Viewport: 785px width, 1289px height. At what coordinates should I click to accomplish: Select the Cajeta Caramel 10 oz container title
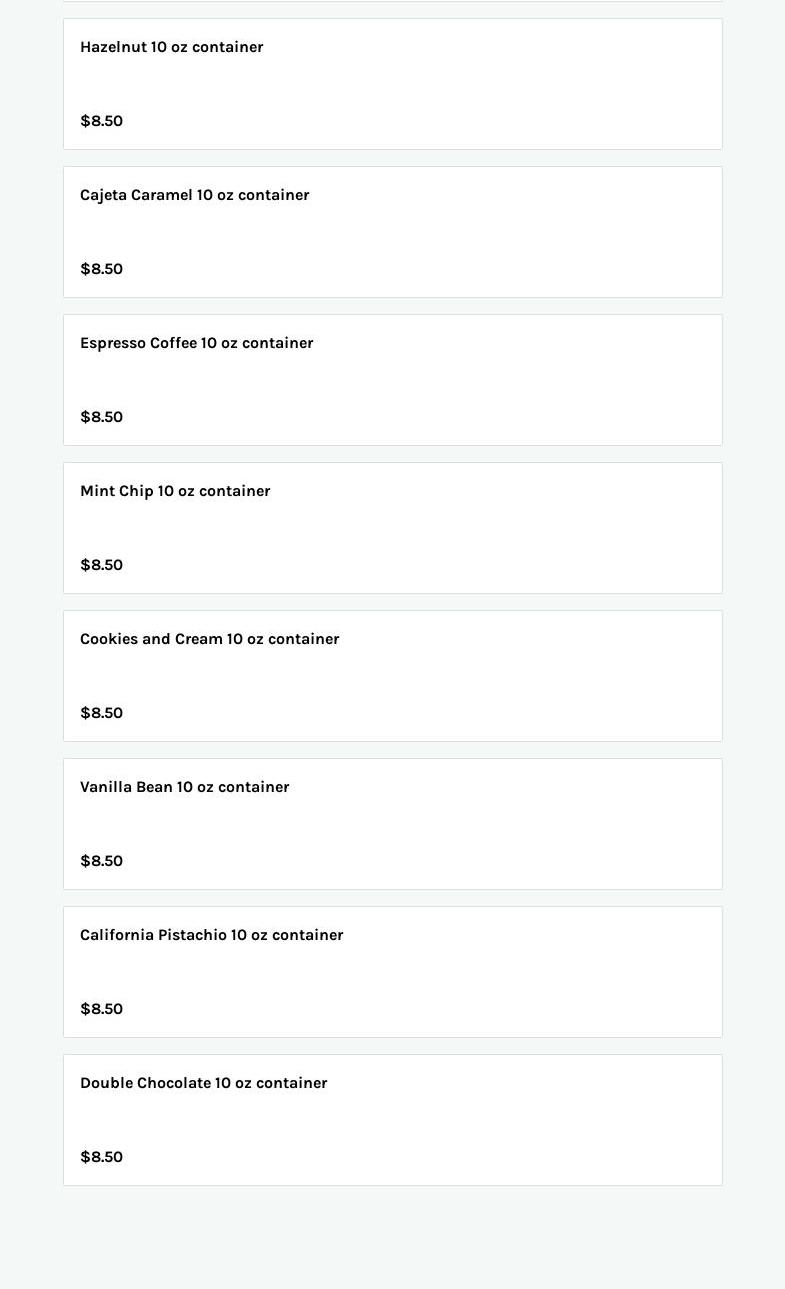194,195
